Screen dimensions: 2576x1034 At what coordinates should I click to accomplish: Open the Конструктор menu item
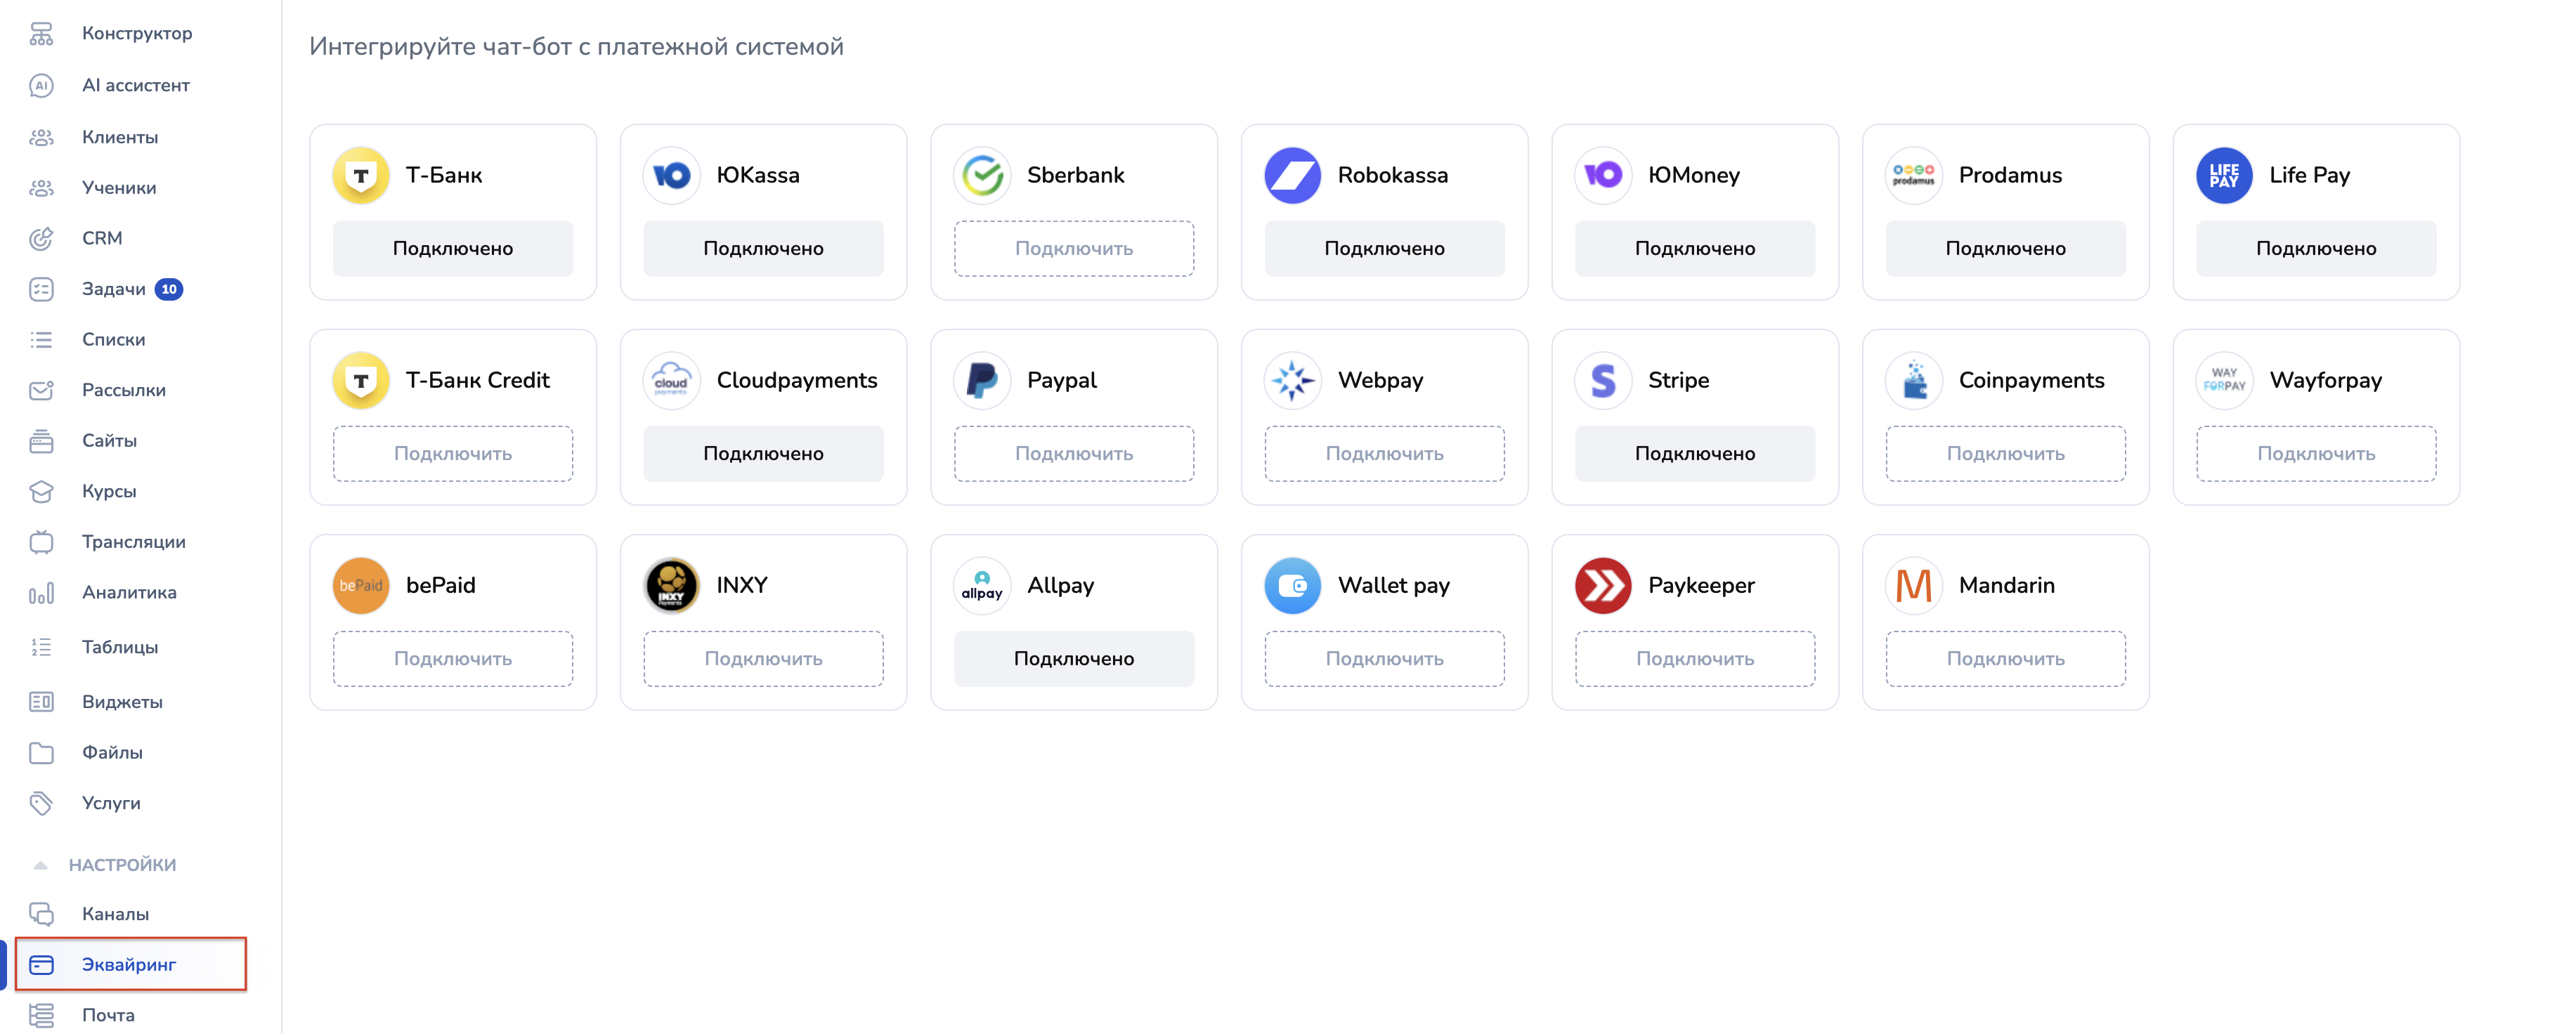pyautogui.click(x=137, y=34)
